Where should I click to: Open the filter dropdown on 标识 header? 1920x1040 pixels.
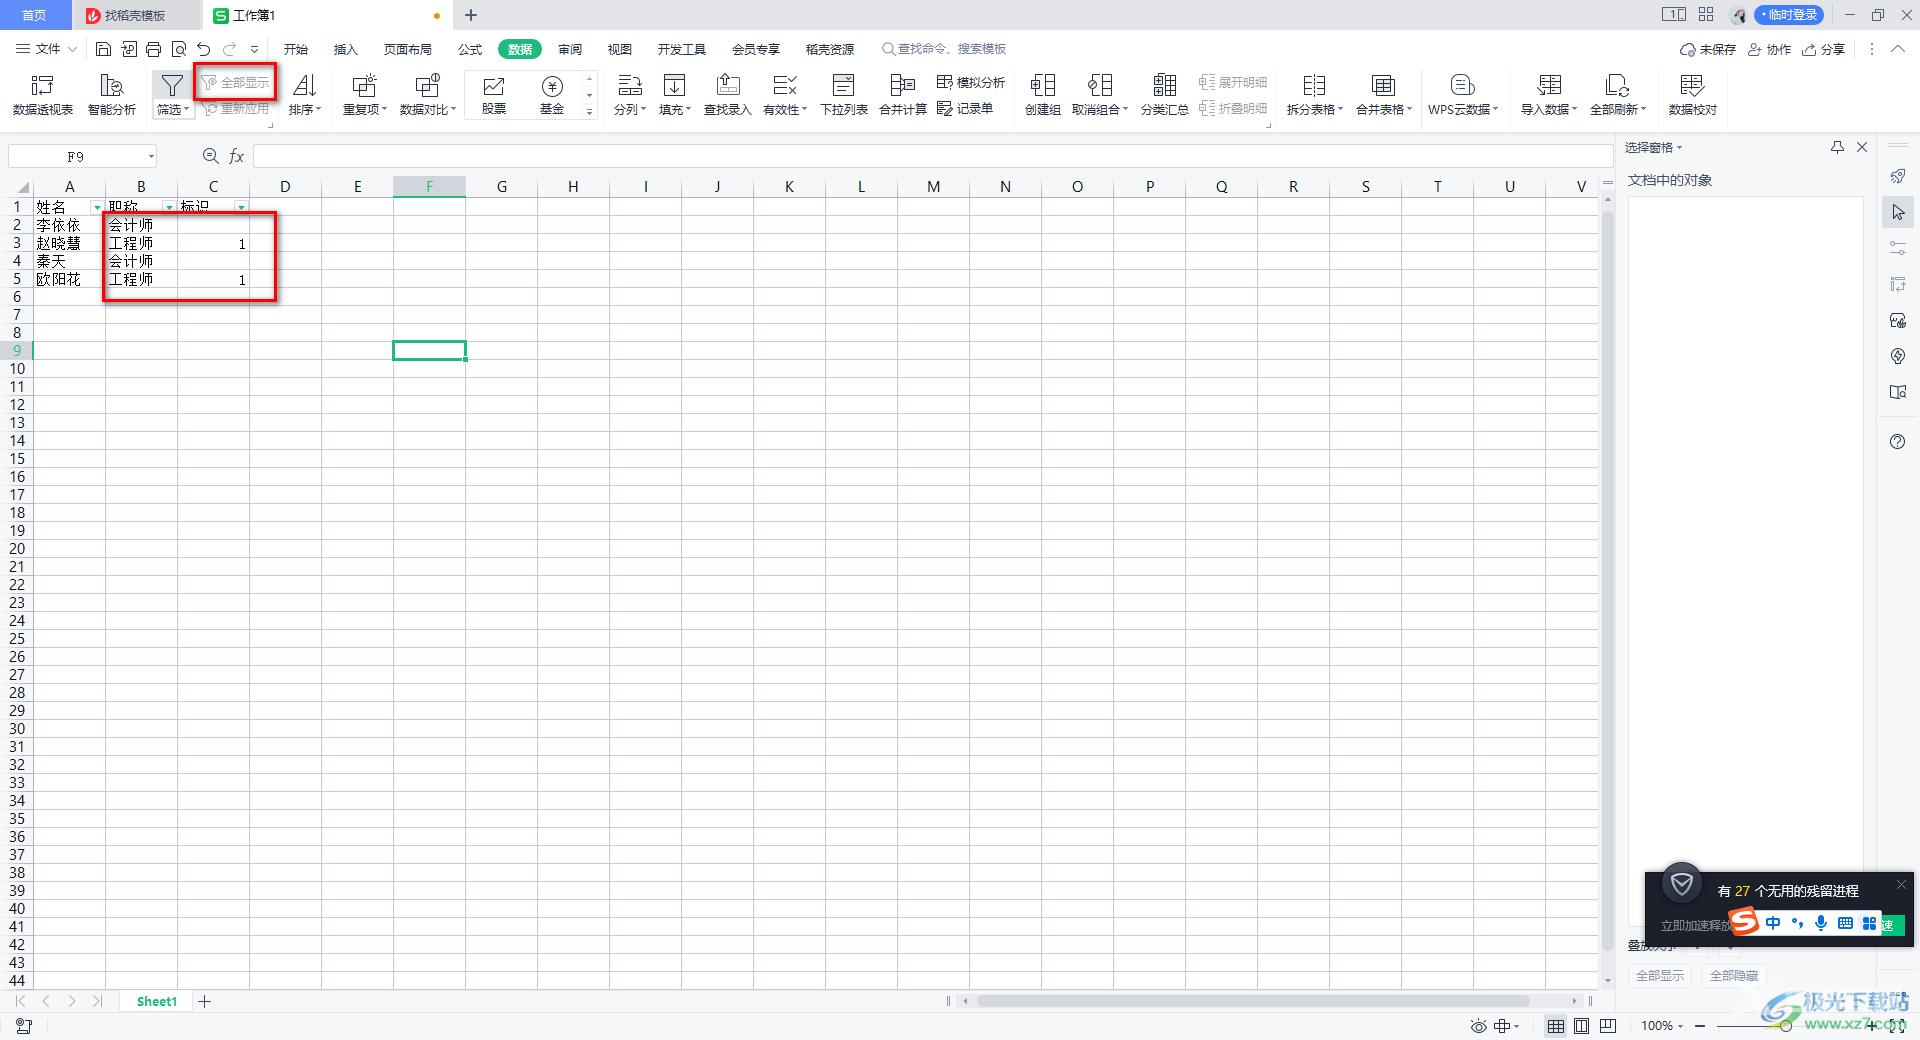pyautogui.click(x=241, y=207)
